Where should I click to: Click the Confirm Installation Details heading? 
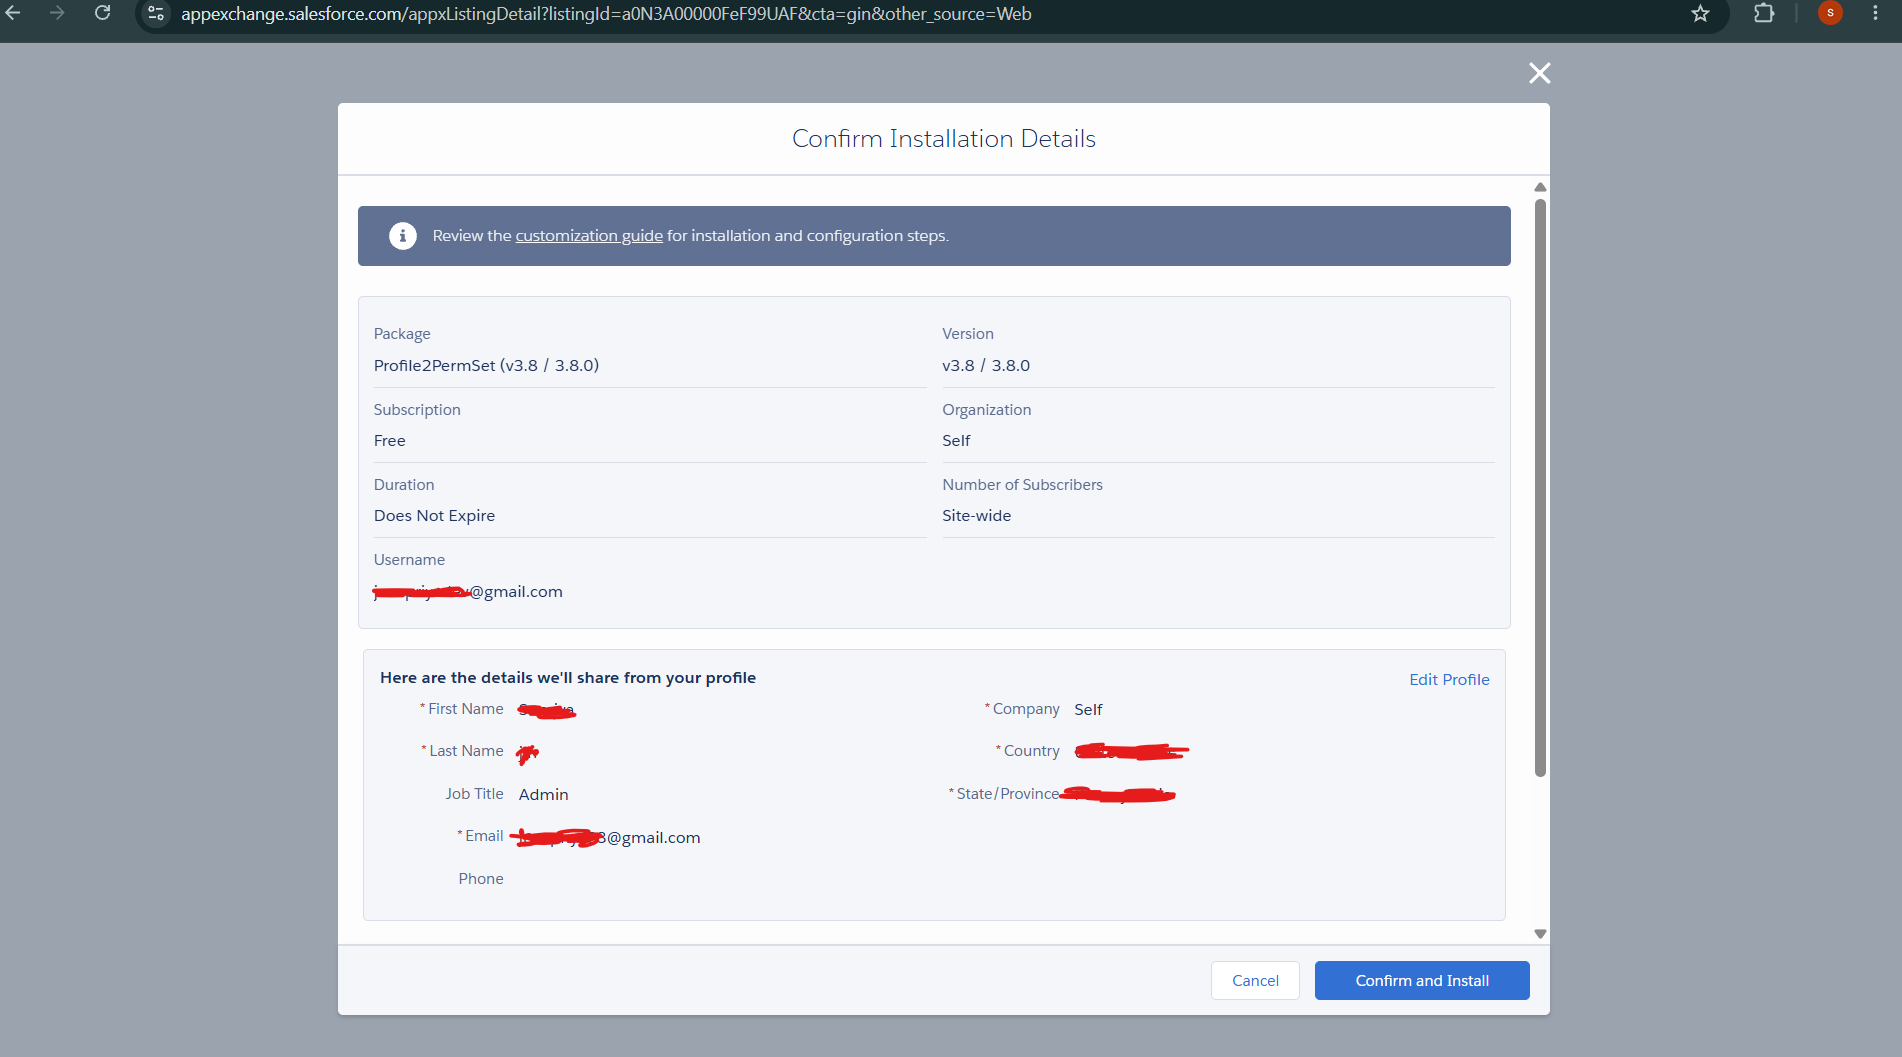[944, 139]
